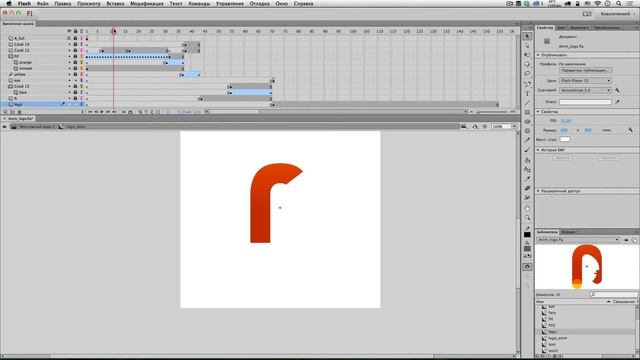Screen dimensions: 640x360
Task: Click the Publish Settings button
Action: 585,71
